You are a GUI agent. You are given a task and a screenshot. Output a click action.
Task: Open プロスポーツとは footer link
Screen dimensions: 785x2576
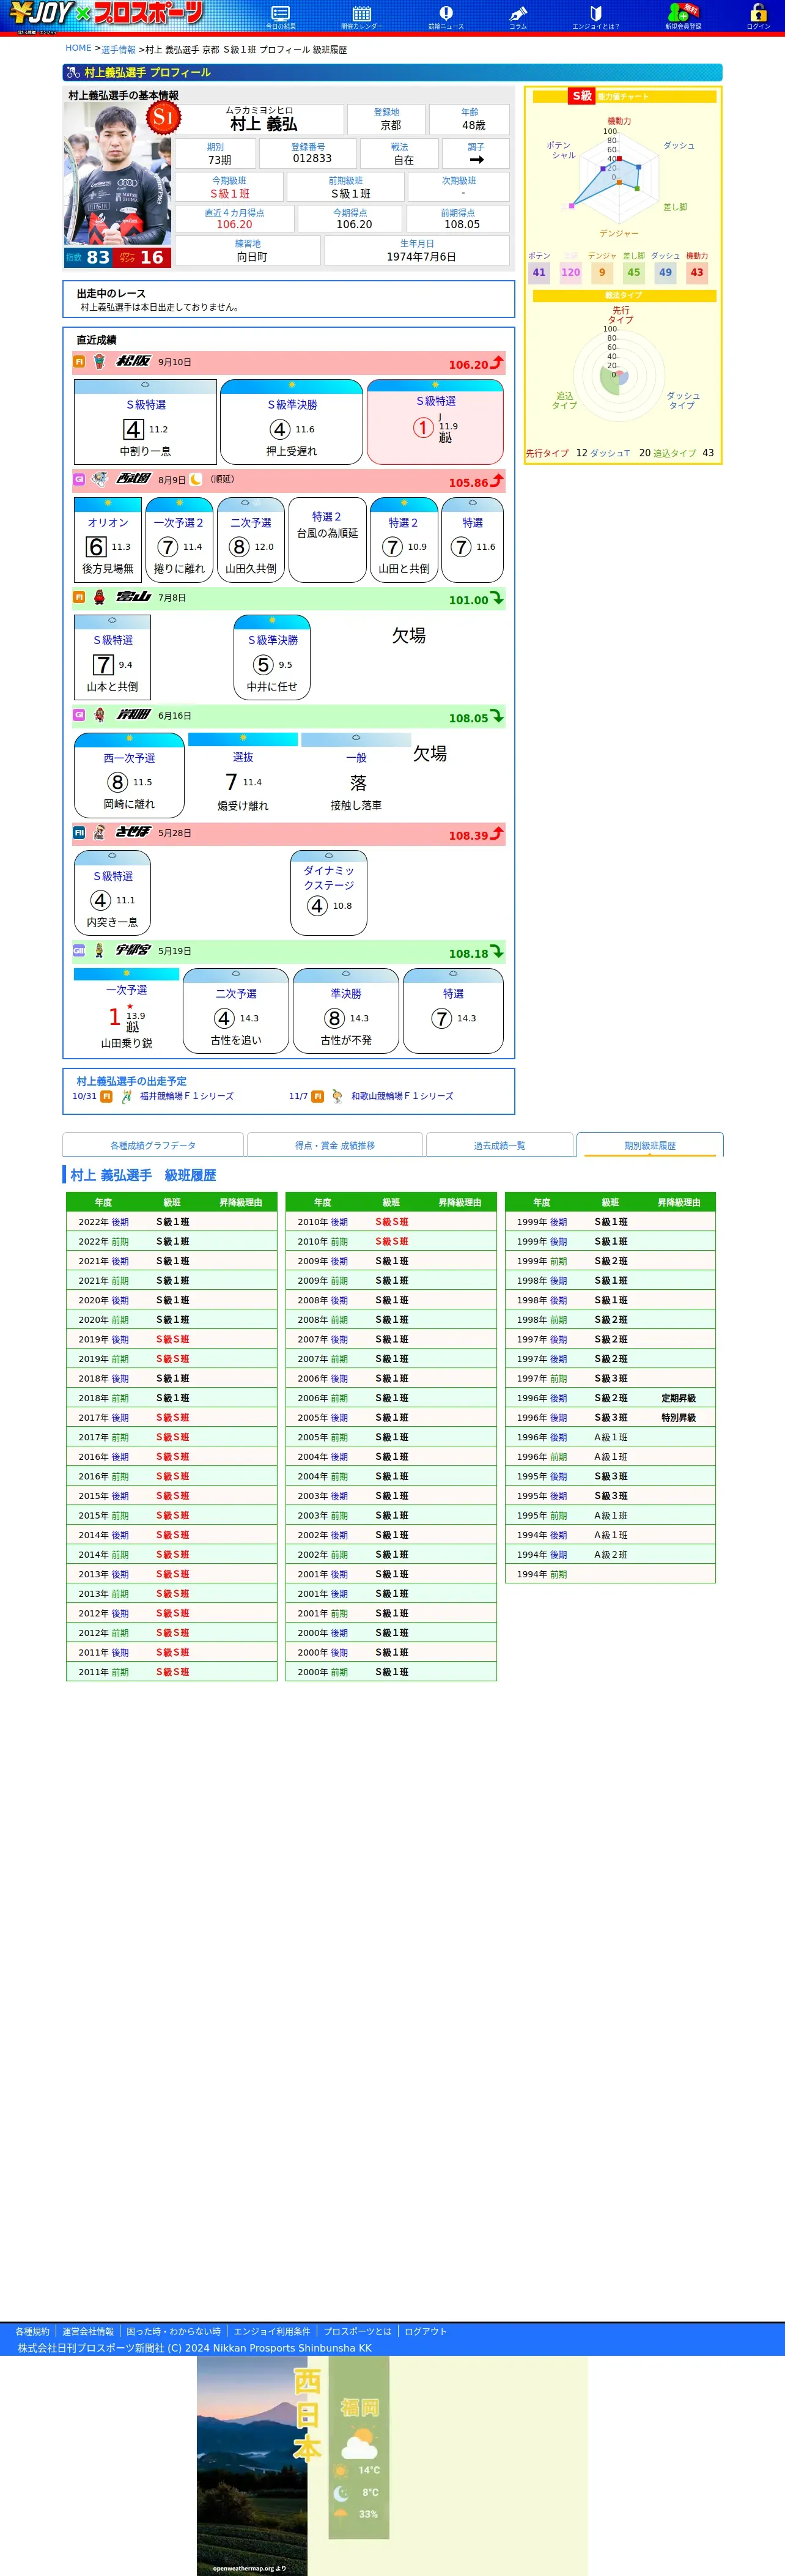357,2331
